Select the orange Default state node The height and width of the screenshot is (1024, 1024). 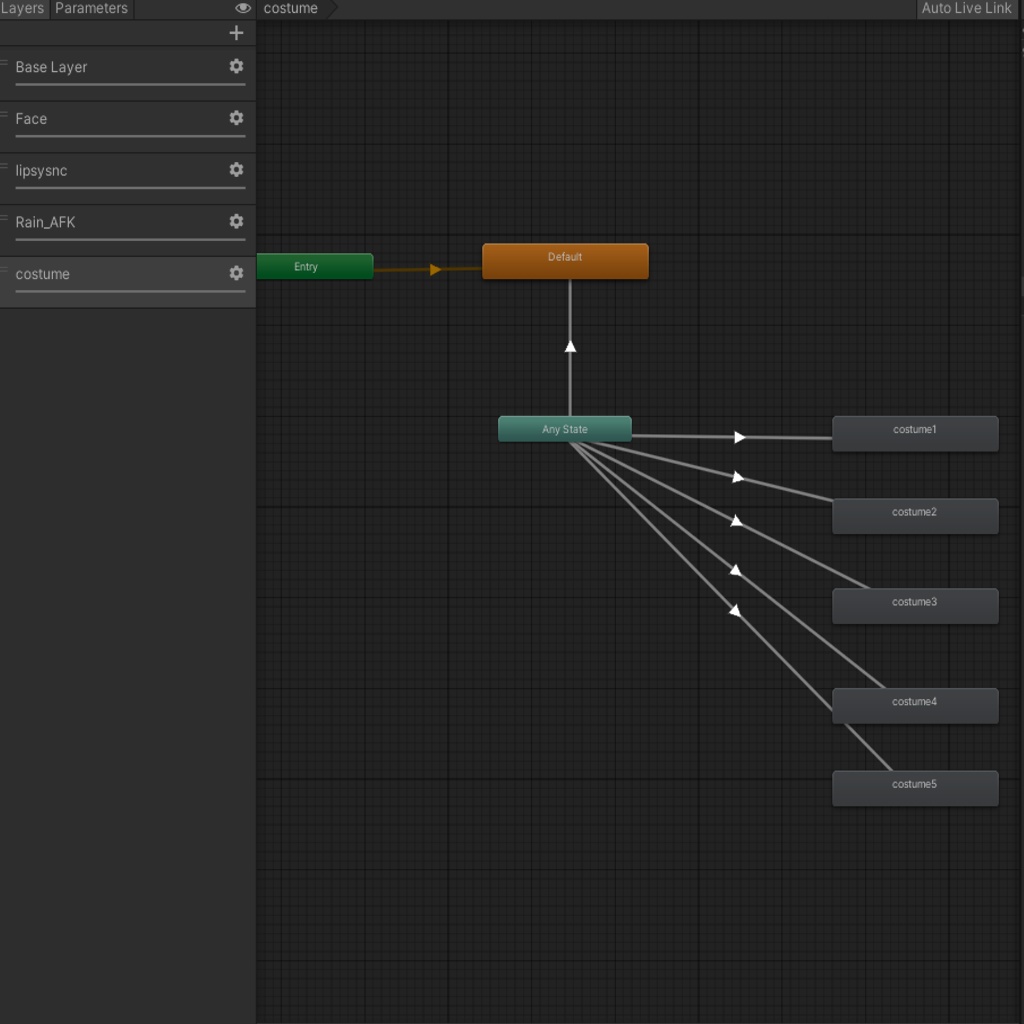pyautogui.click(x=565, y=261)
